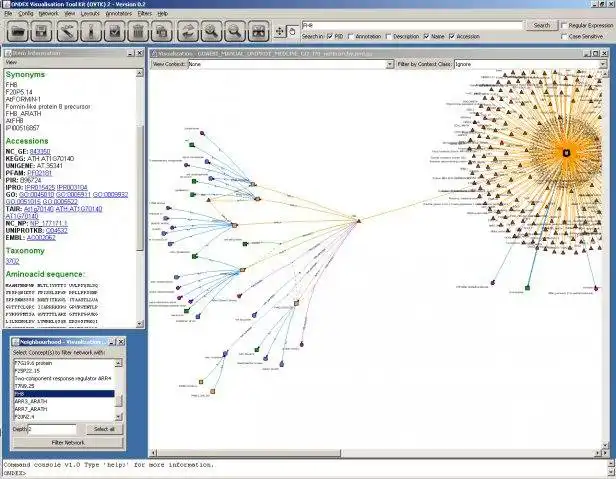Click the ONDEX command console prompt
616x479 pixels.
tap(16, 473)
